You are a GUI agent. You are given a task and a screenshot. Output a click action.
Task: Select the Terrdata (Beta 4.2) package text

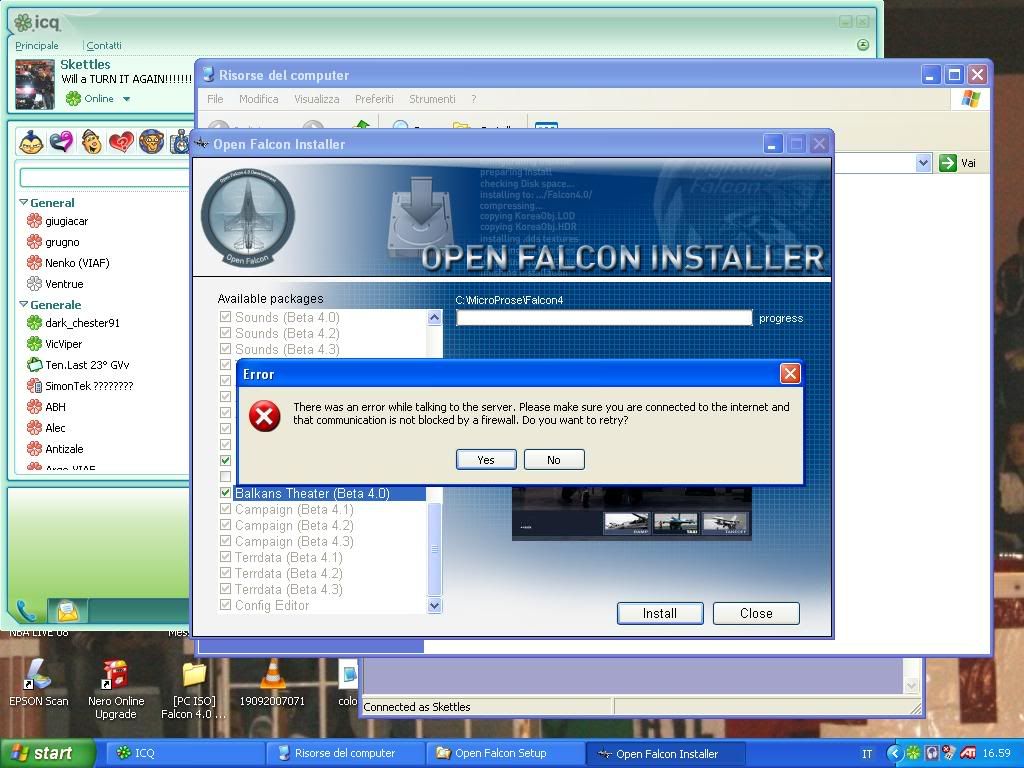[x=288, y=573]
